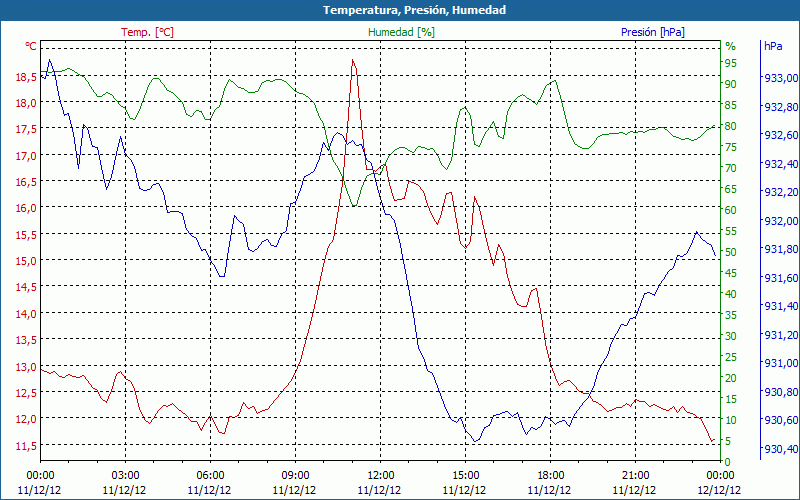
Task: Click the "15,5" temperature axis value
Action: tap(26, 235)
